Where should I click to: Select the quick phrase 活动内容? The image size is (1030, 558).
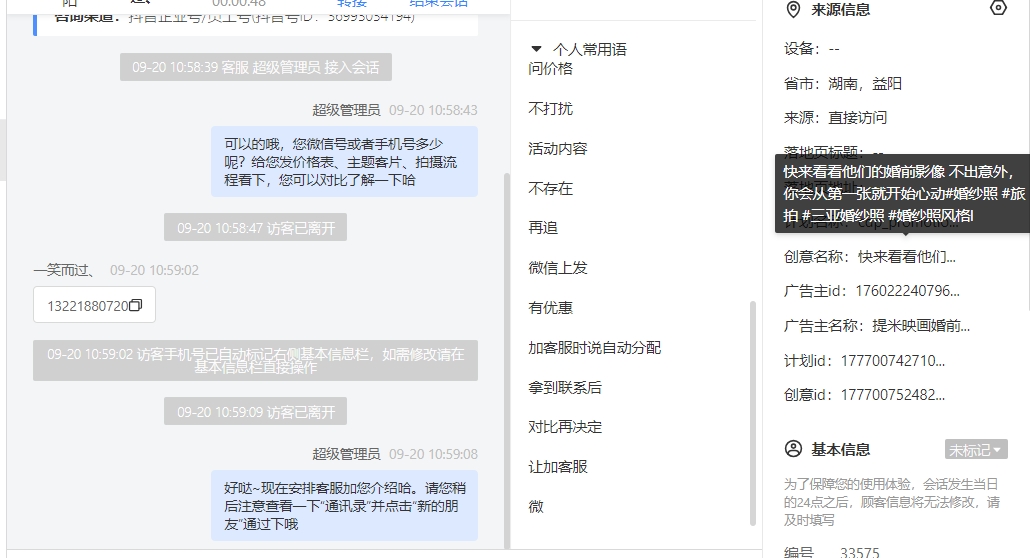[x=558, y=149]
